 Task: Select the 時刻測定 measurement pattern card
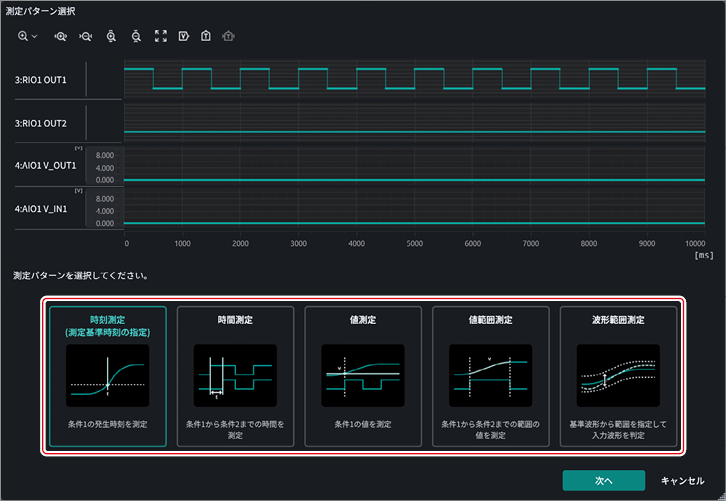click(x=108, y=376)
